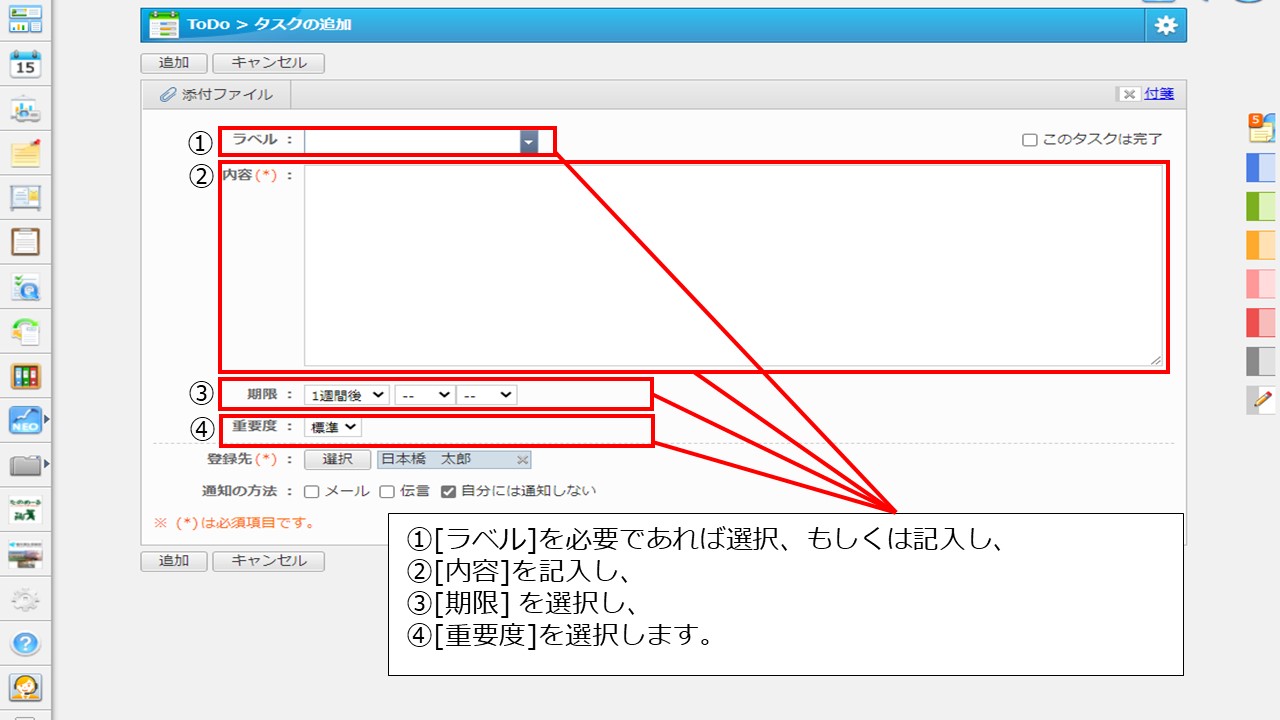The height and width of the screenshot is (720, 1280).
Task: Open the last -- dropdown in 期限 row
Action: click(487, 395)
